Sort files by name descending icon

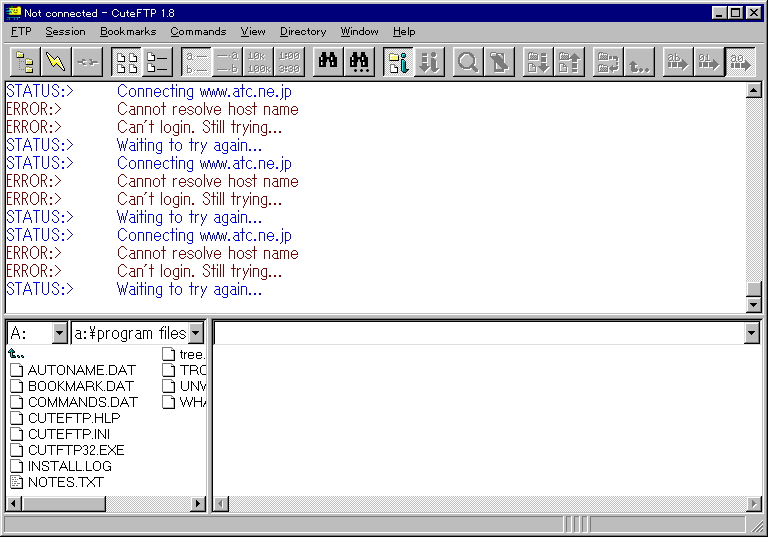click(227, 62)
